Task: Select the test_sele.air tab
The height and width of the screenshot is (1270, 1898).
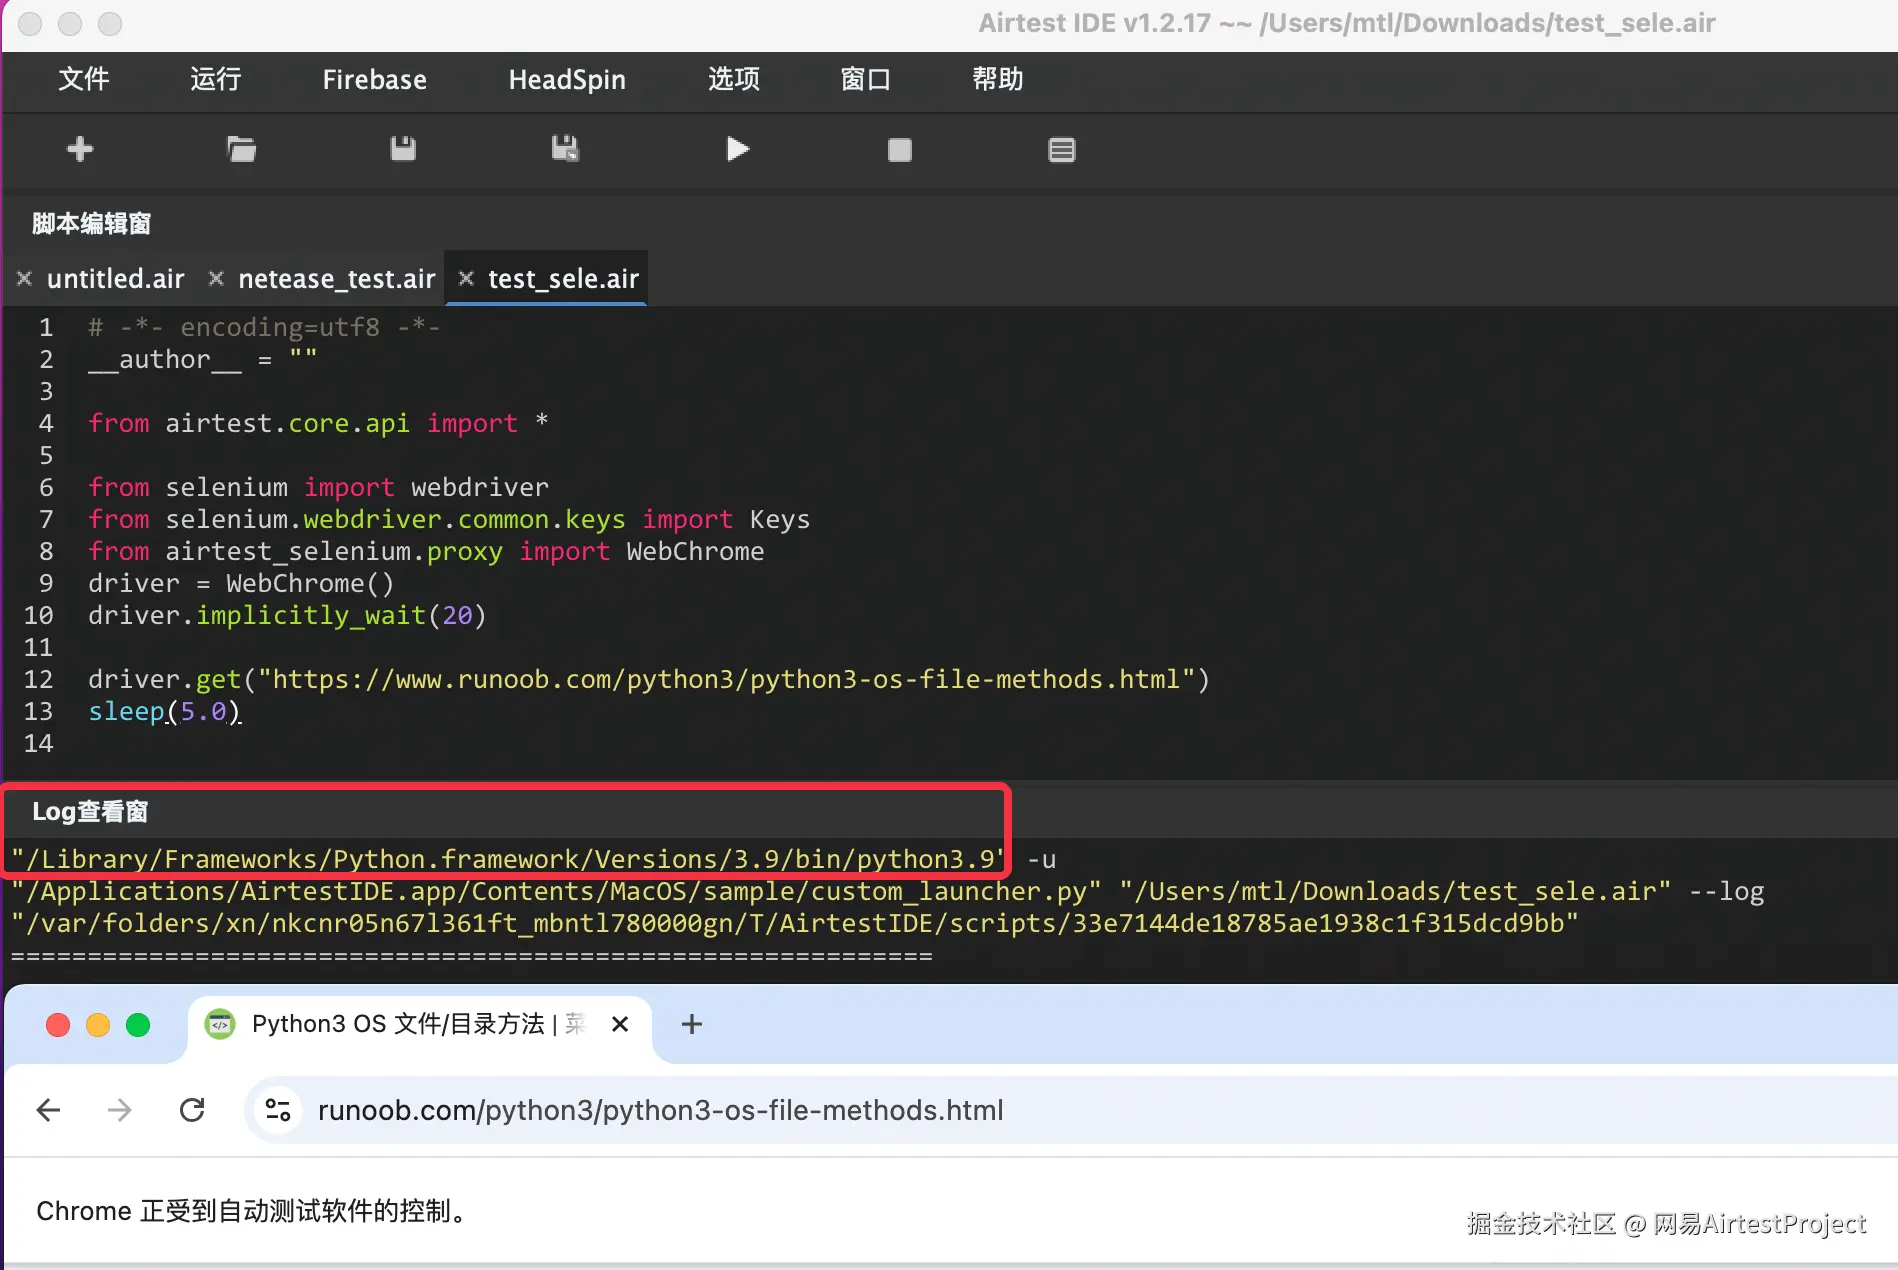Action: click(x=563, y=279)
